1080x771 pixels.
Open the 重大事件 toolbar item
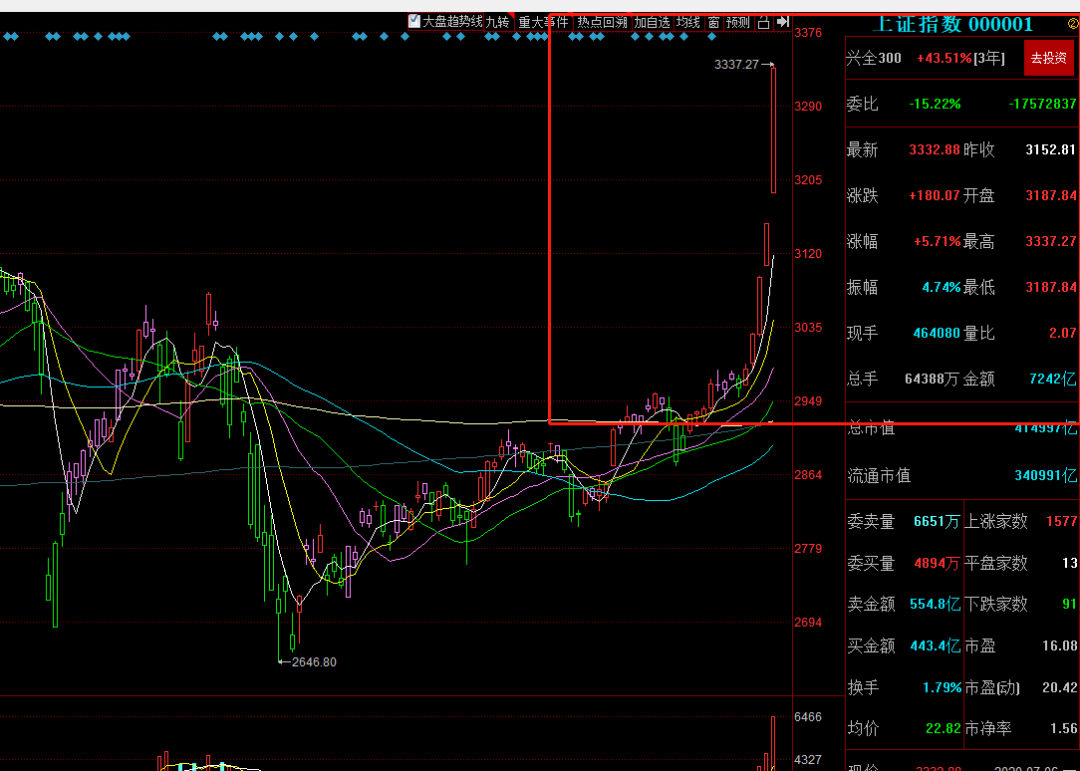[x=543, y=22]
